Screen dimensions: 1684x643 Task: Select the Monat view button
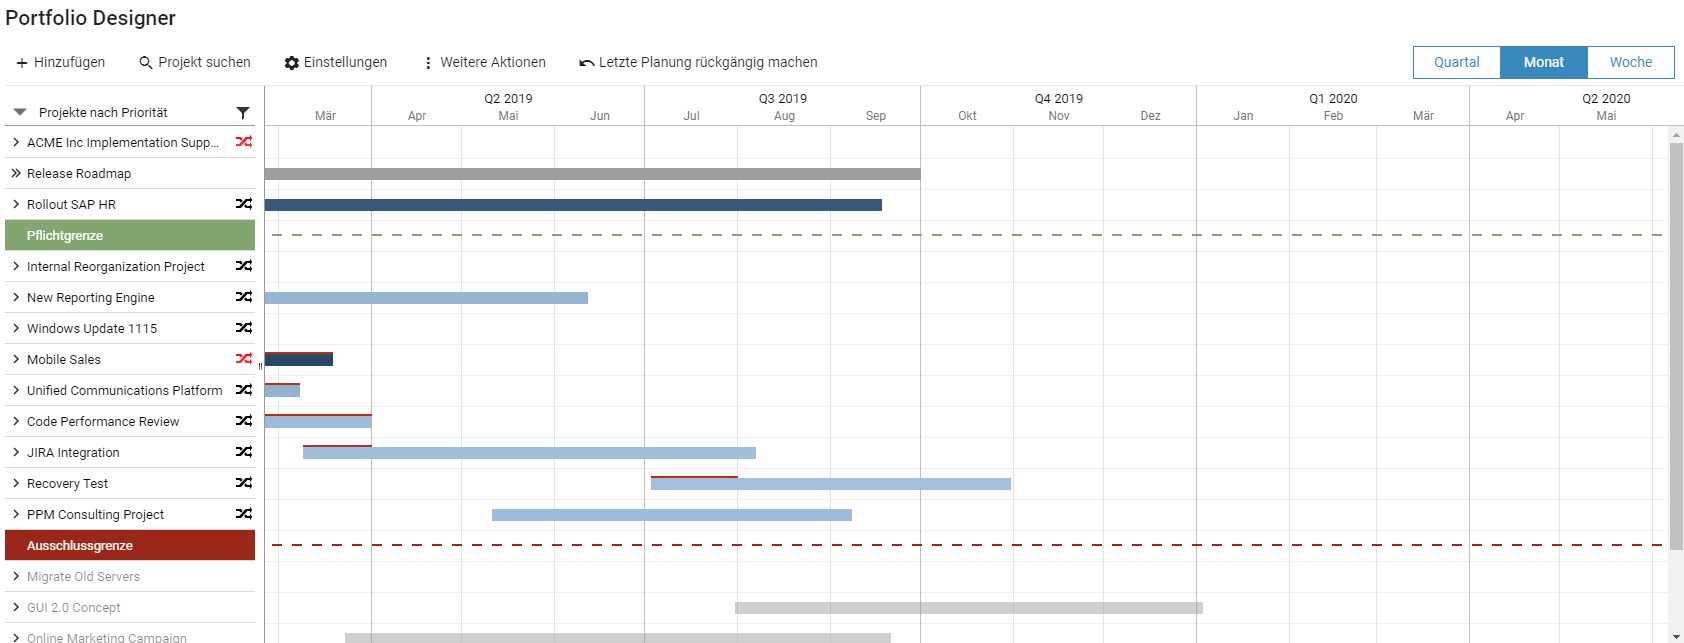point(1543,62)
